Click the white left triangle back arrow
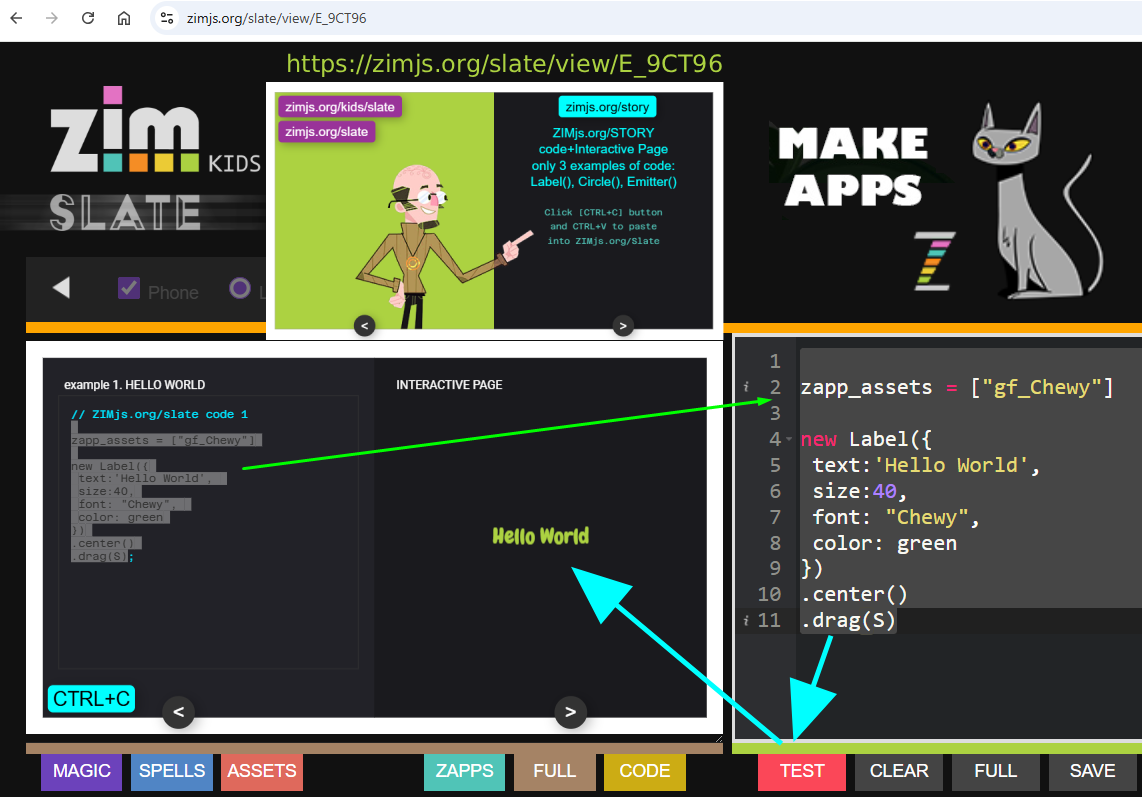Image resolution: width=1142 pixels, height=797 pixels. tap(61, 289)
